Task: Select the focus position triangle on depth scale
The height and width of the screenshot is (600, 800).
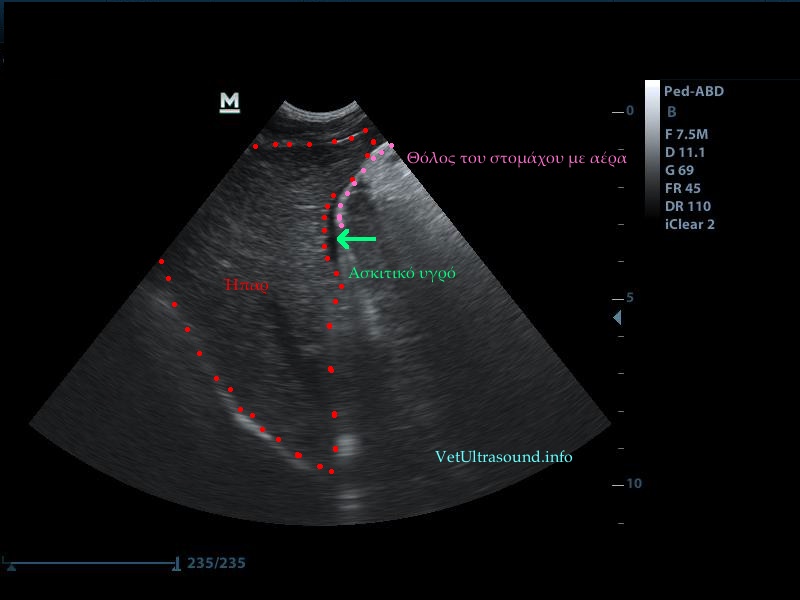Action: (x=617, y=317)
